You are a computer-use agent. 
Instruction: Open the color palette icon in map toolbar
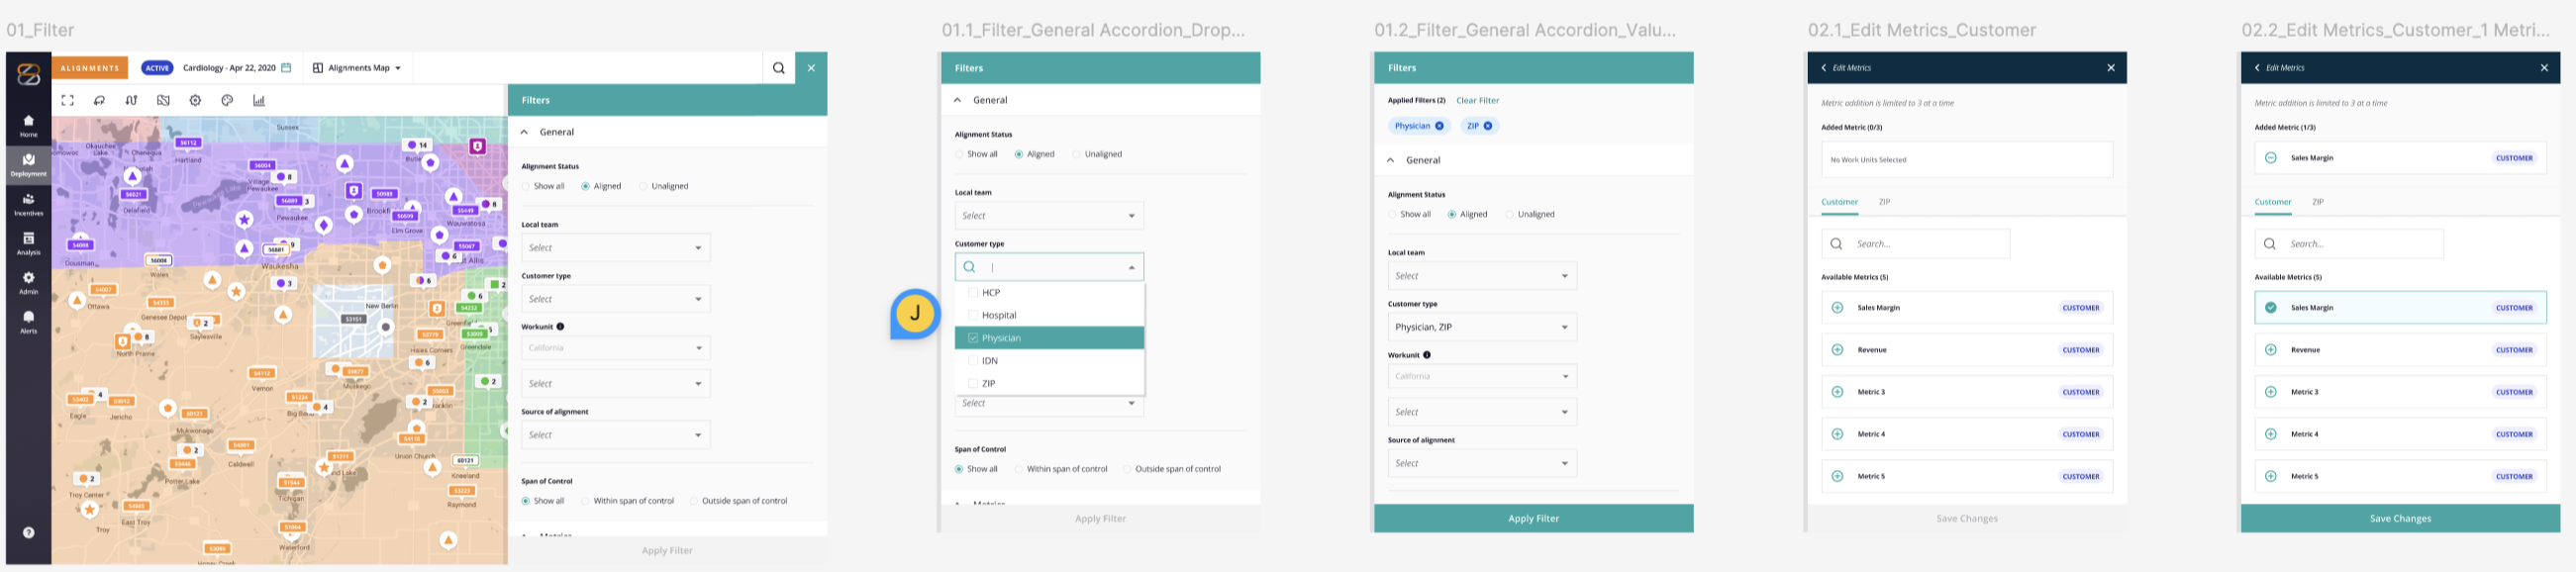point(227,100)
